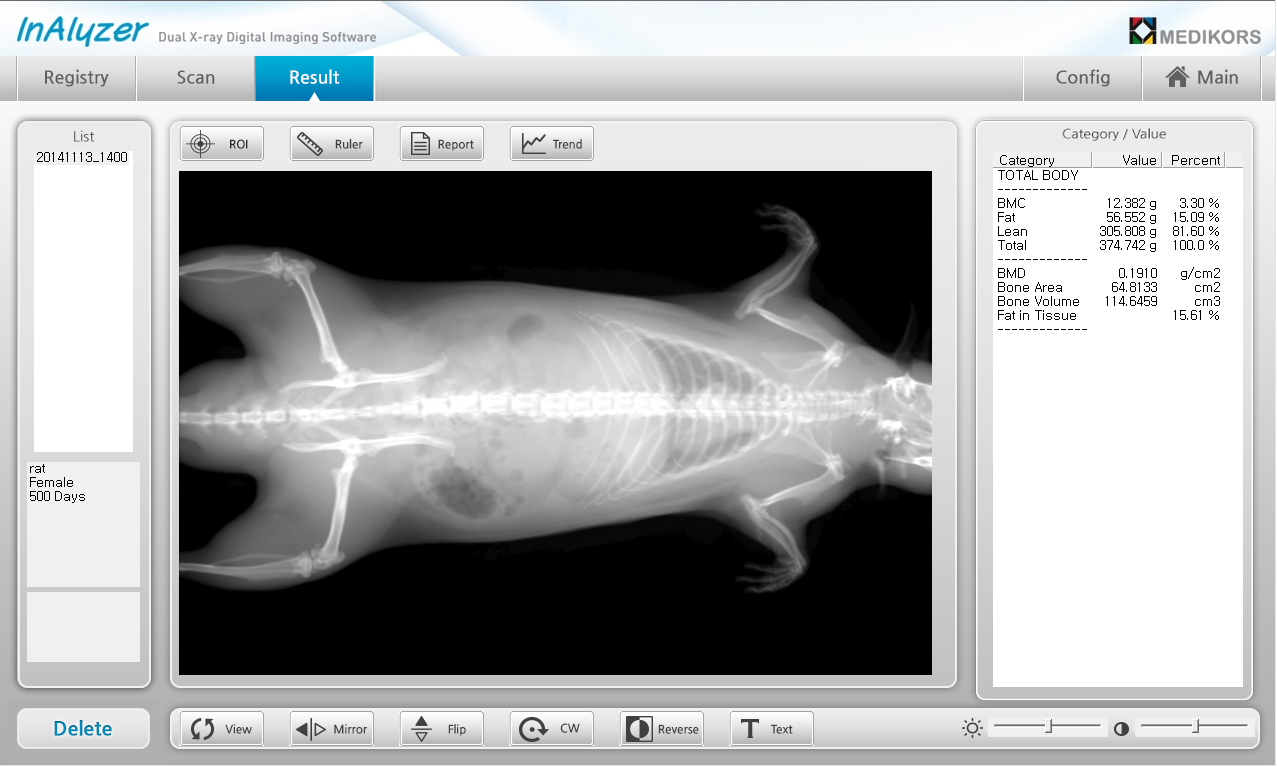1277x767 pixels.
Task: Select the ROI crosshair tool
Action: tap(221, 144)
